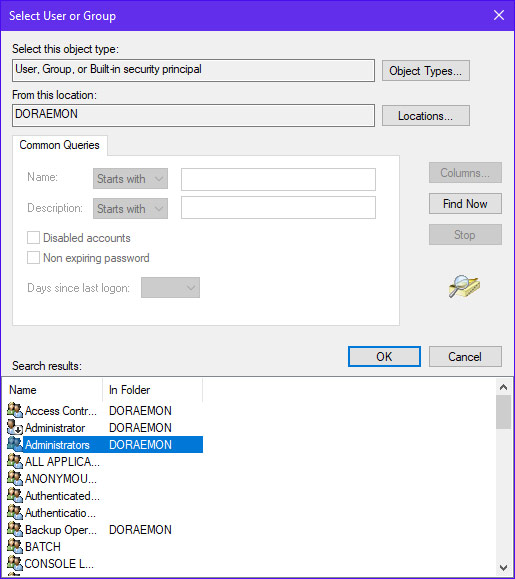This screenshot has width=515, height=579.
Task: Click the Administrators group icon
Action: click(15, 445)
